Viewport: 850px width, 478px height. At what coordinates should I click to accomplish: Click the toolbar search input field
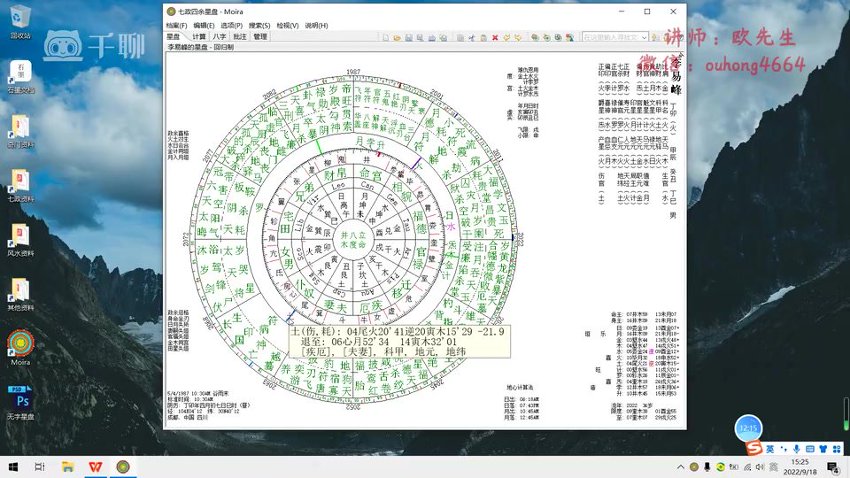point(611,37)
